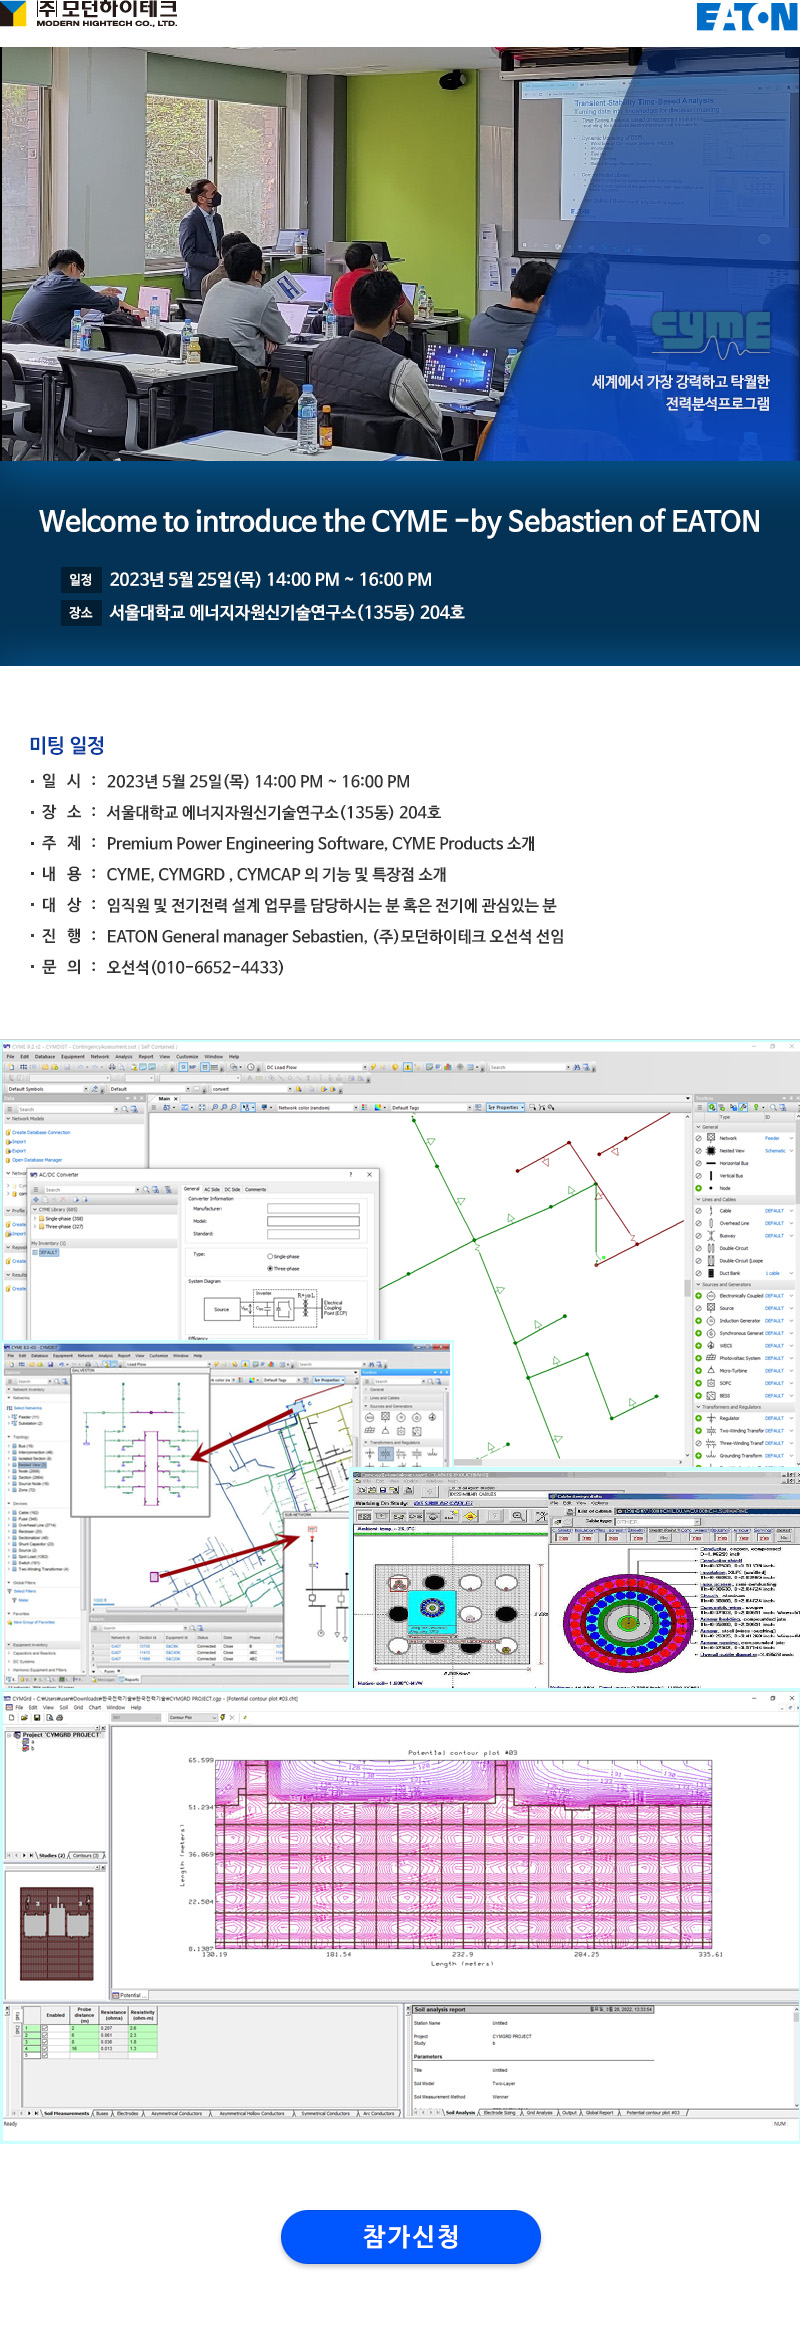This screenshot has width=800, height=2350.
Task: Open the Database menu in the CYME window
Action: tap(45, 1056)
